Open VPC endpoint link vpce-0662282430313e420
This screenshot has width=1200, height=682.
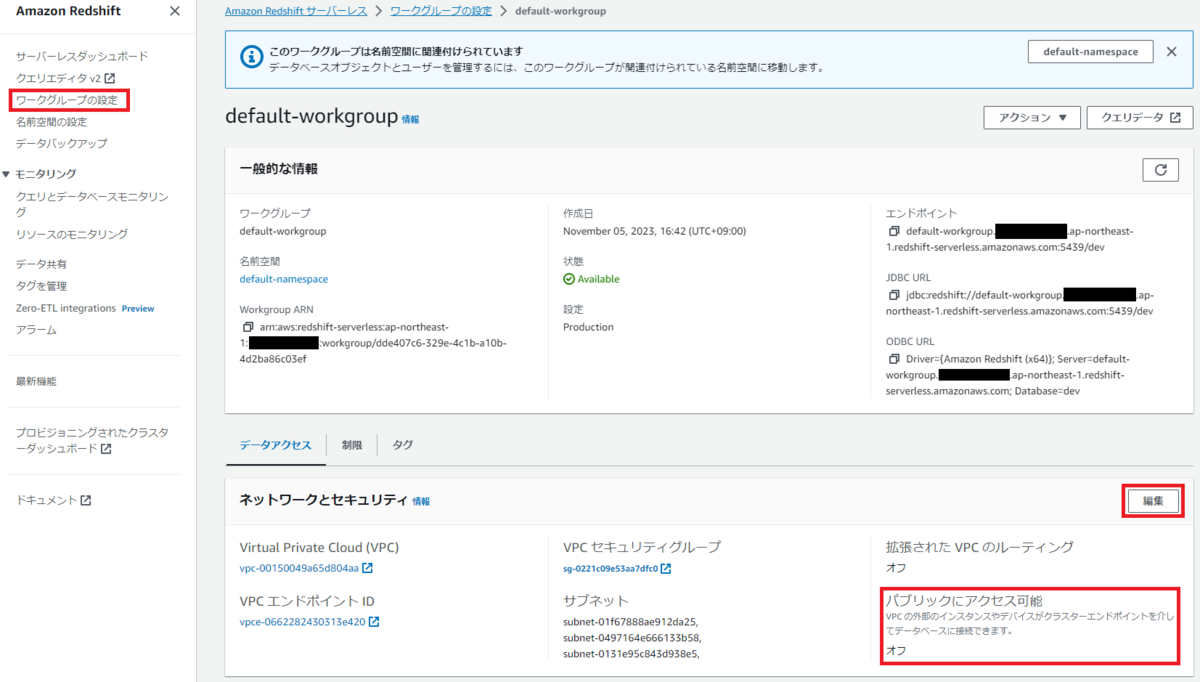(x=303, y=622)
